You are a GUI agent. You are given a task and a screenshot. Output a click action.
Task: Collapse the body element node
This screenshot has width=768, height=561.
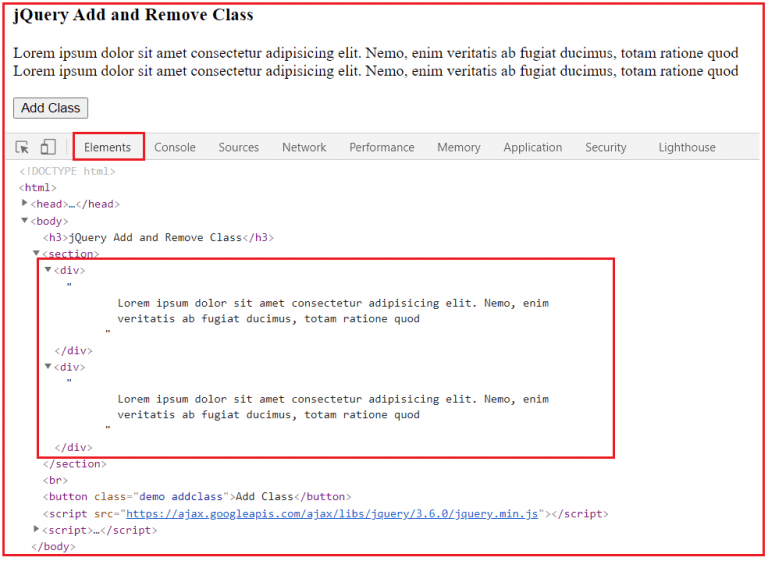25,221
